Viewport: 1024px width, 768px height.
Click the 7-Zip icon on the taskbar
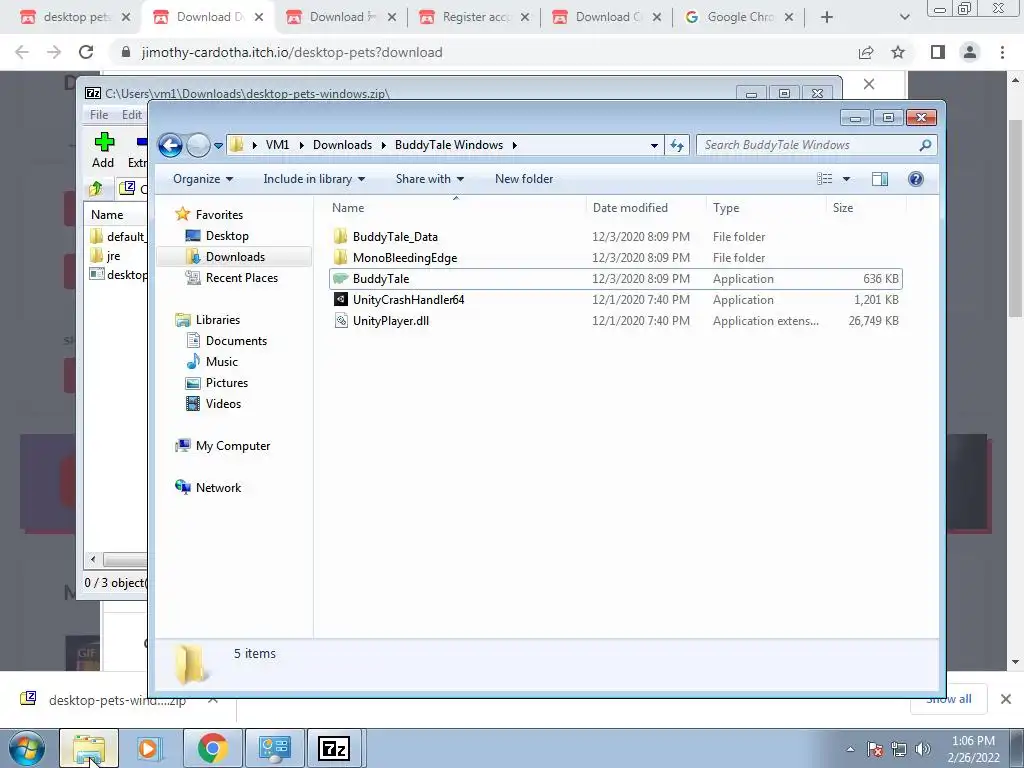tap(334, 748)
